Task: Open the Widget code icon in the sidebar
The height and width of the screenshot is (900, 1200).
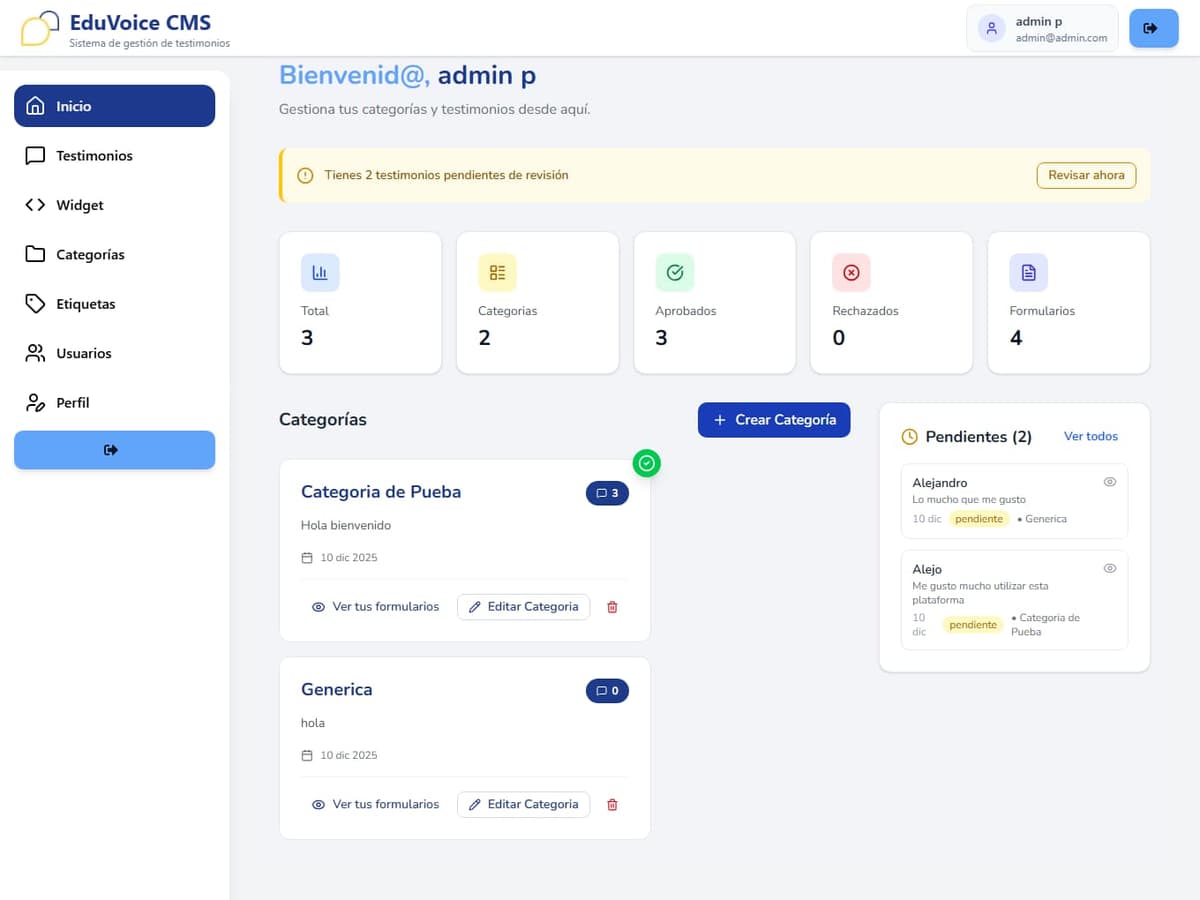Action: [x=35, y=205]
